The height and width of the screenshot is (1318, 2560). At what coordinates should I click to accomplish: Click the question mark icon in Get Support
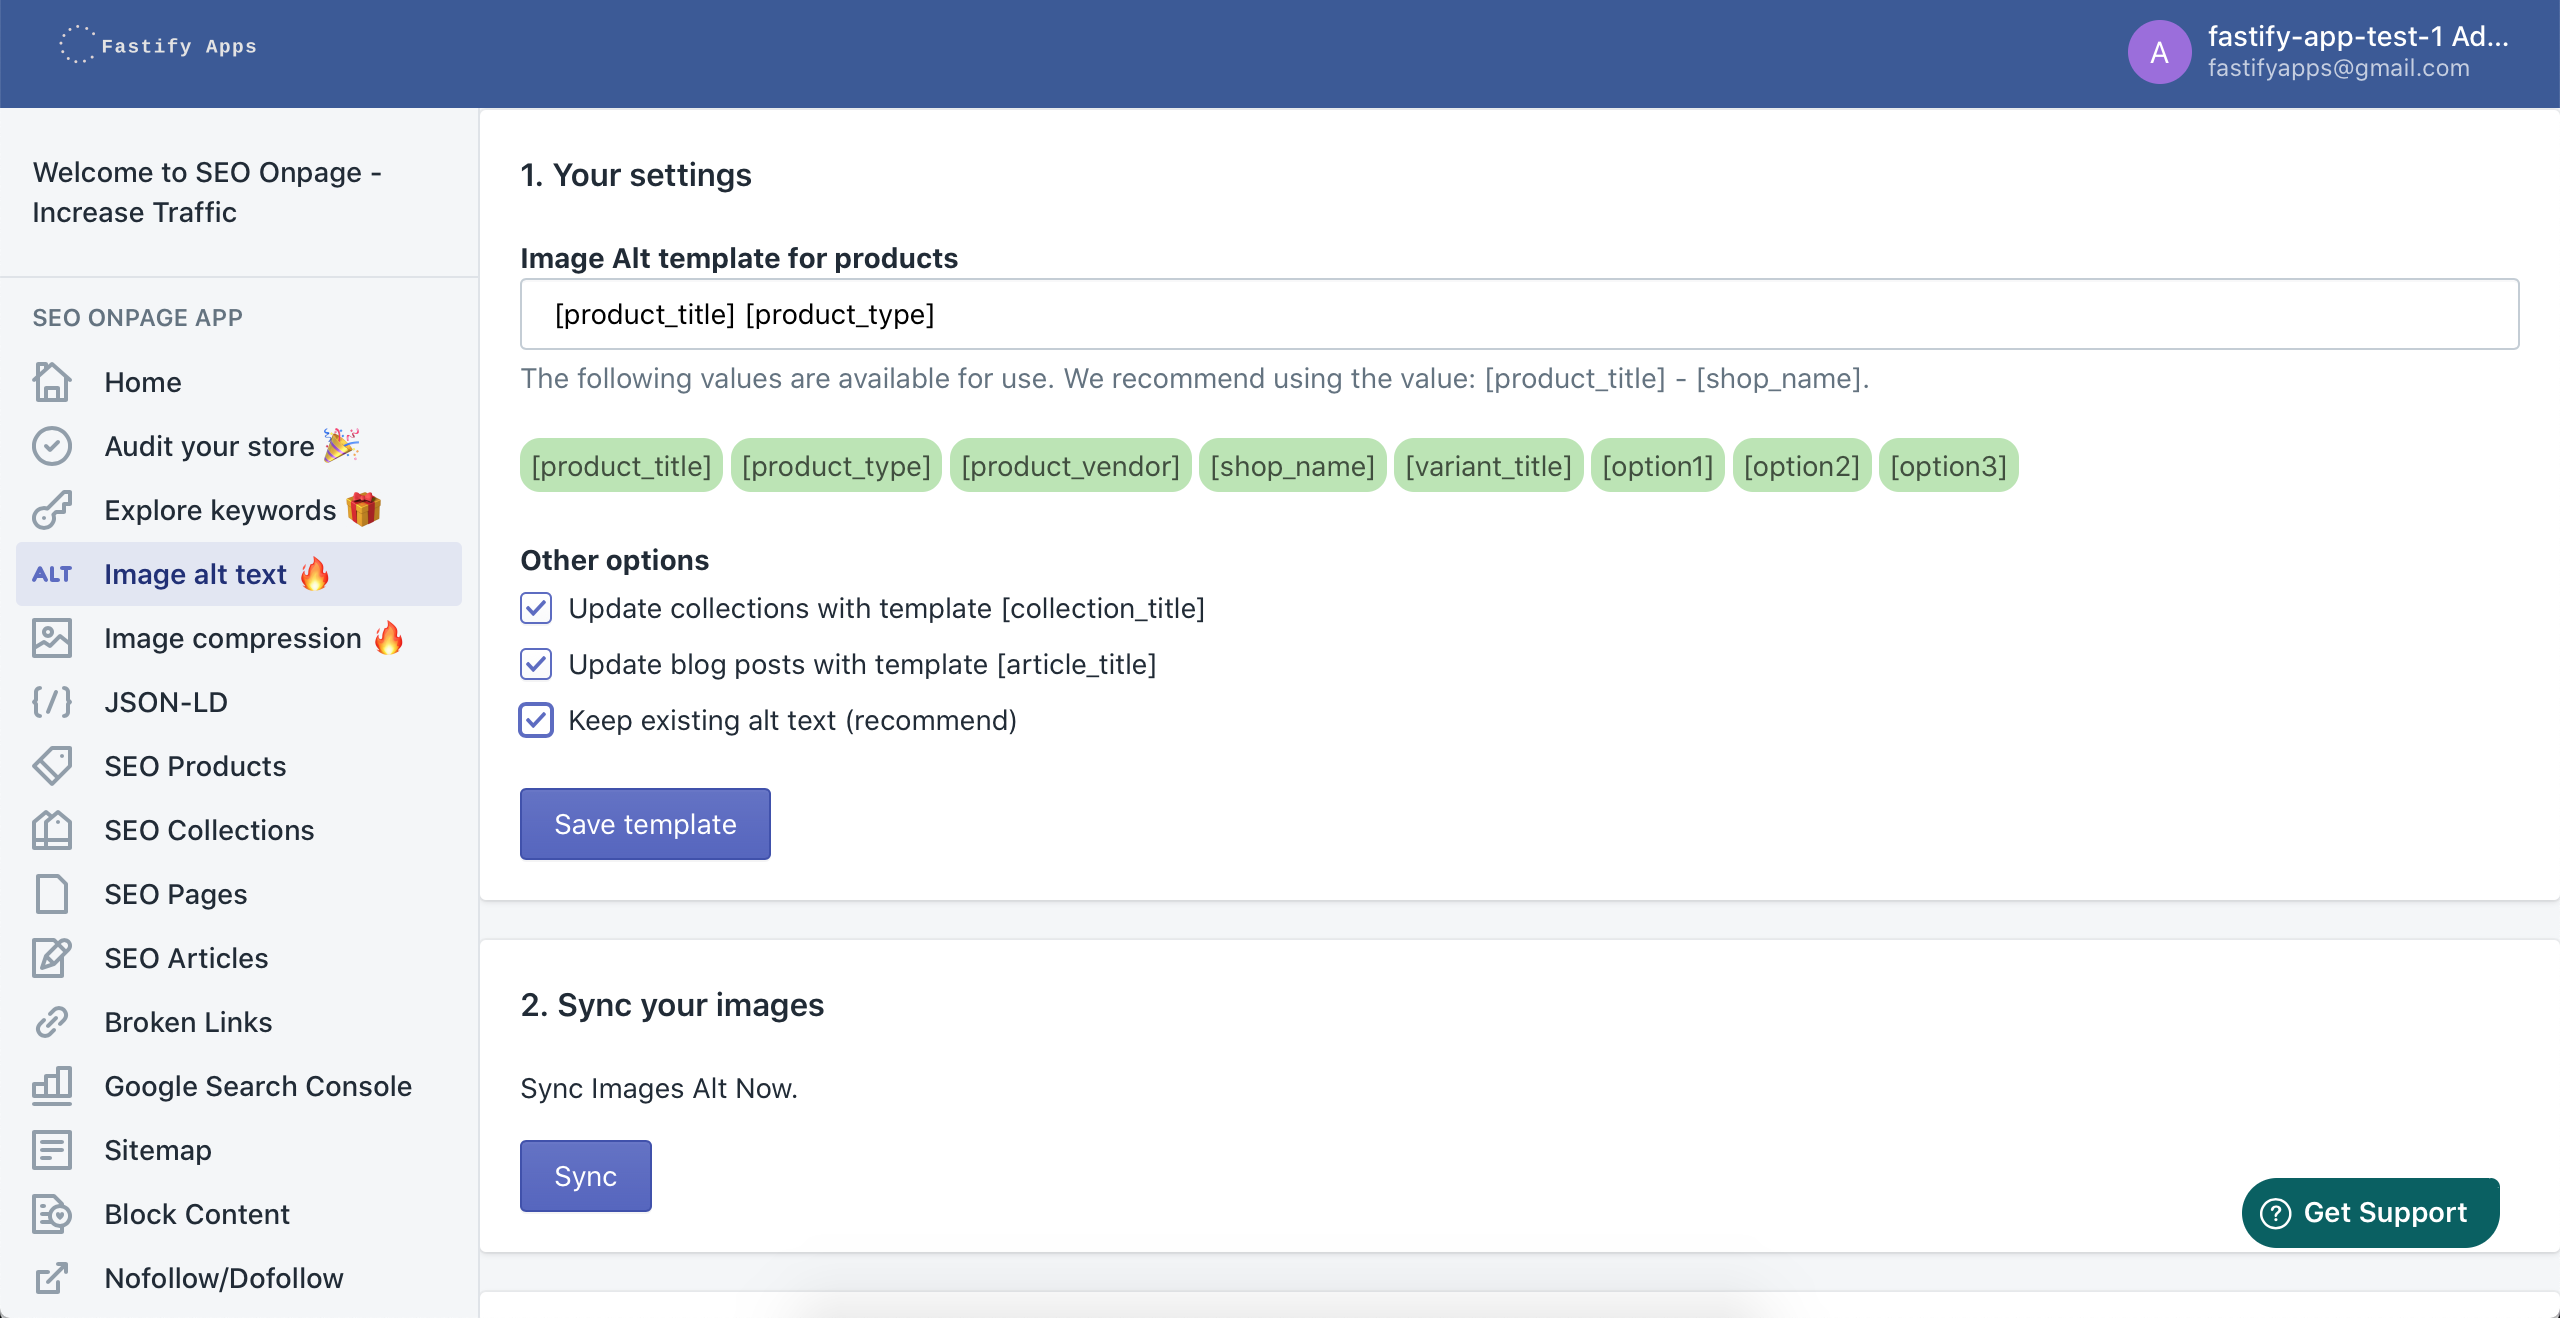point(2276,1213)
